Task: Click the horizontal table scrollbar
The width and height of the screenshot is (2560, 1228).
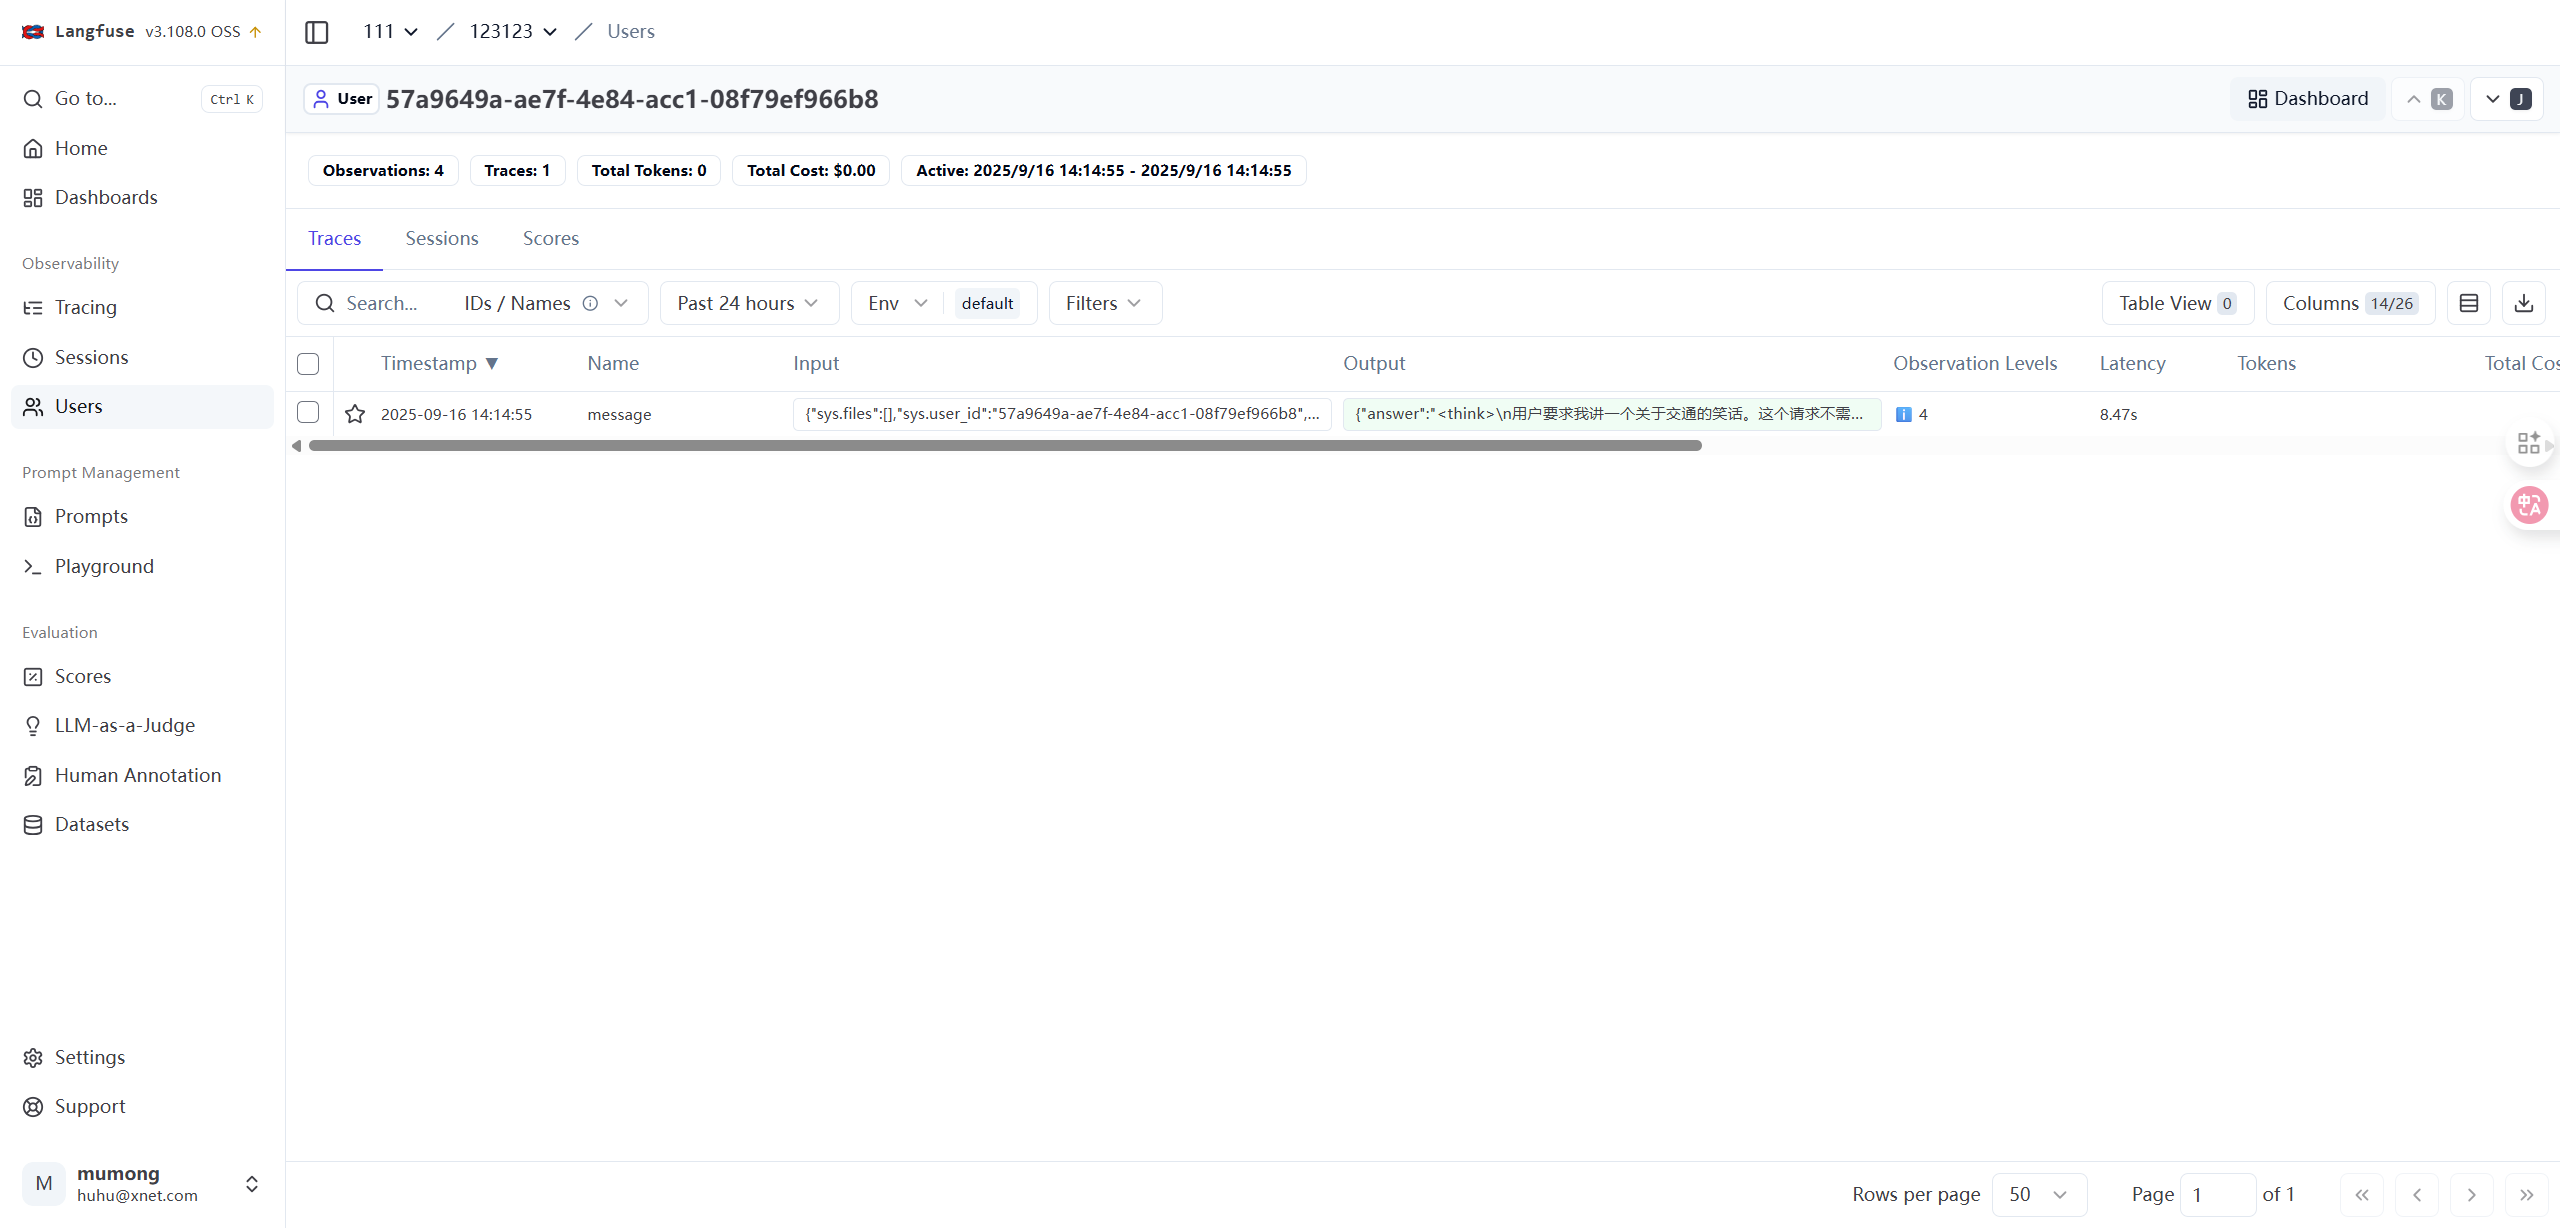Action: click(x=1005, y=446)
